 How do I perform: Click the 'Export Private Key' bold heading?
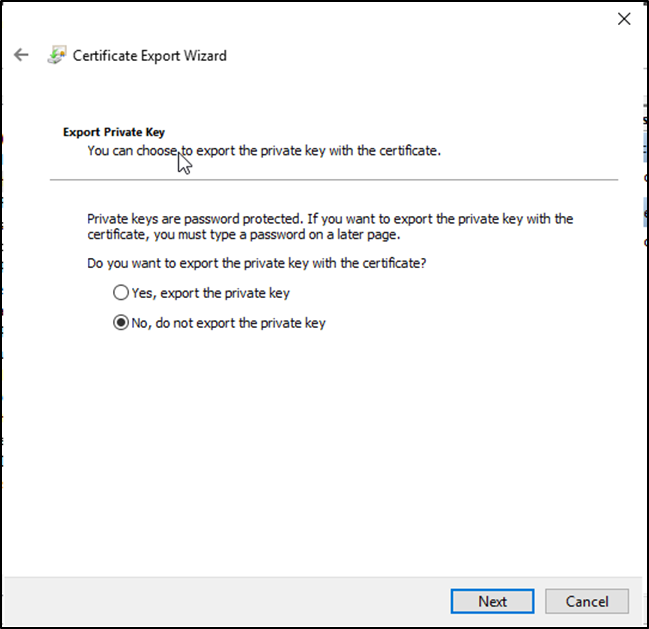[x=114, y=131]
